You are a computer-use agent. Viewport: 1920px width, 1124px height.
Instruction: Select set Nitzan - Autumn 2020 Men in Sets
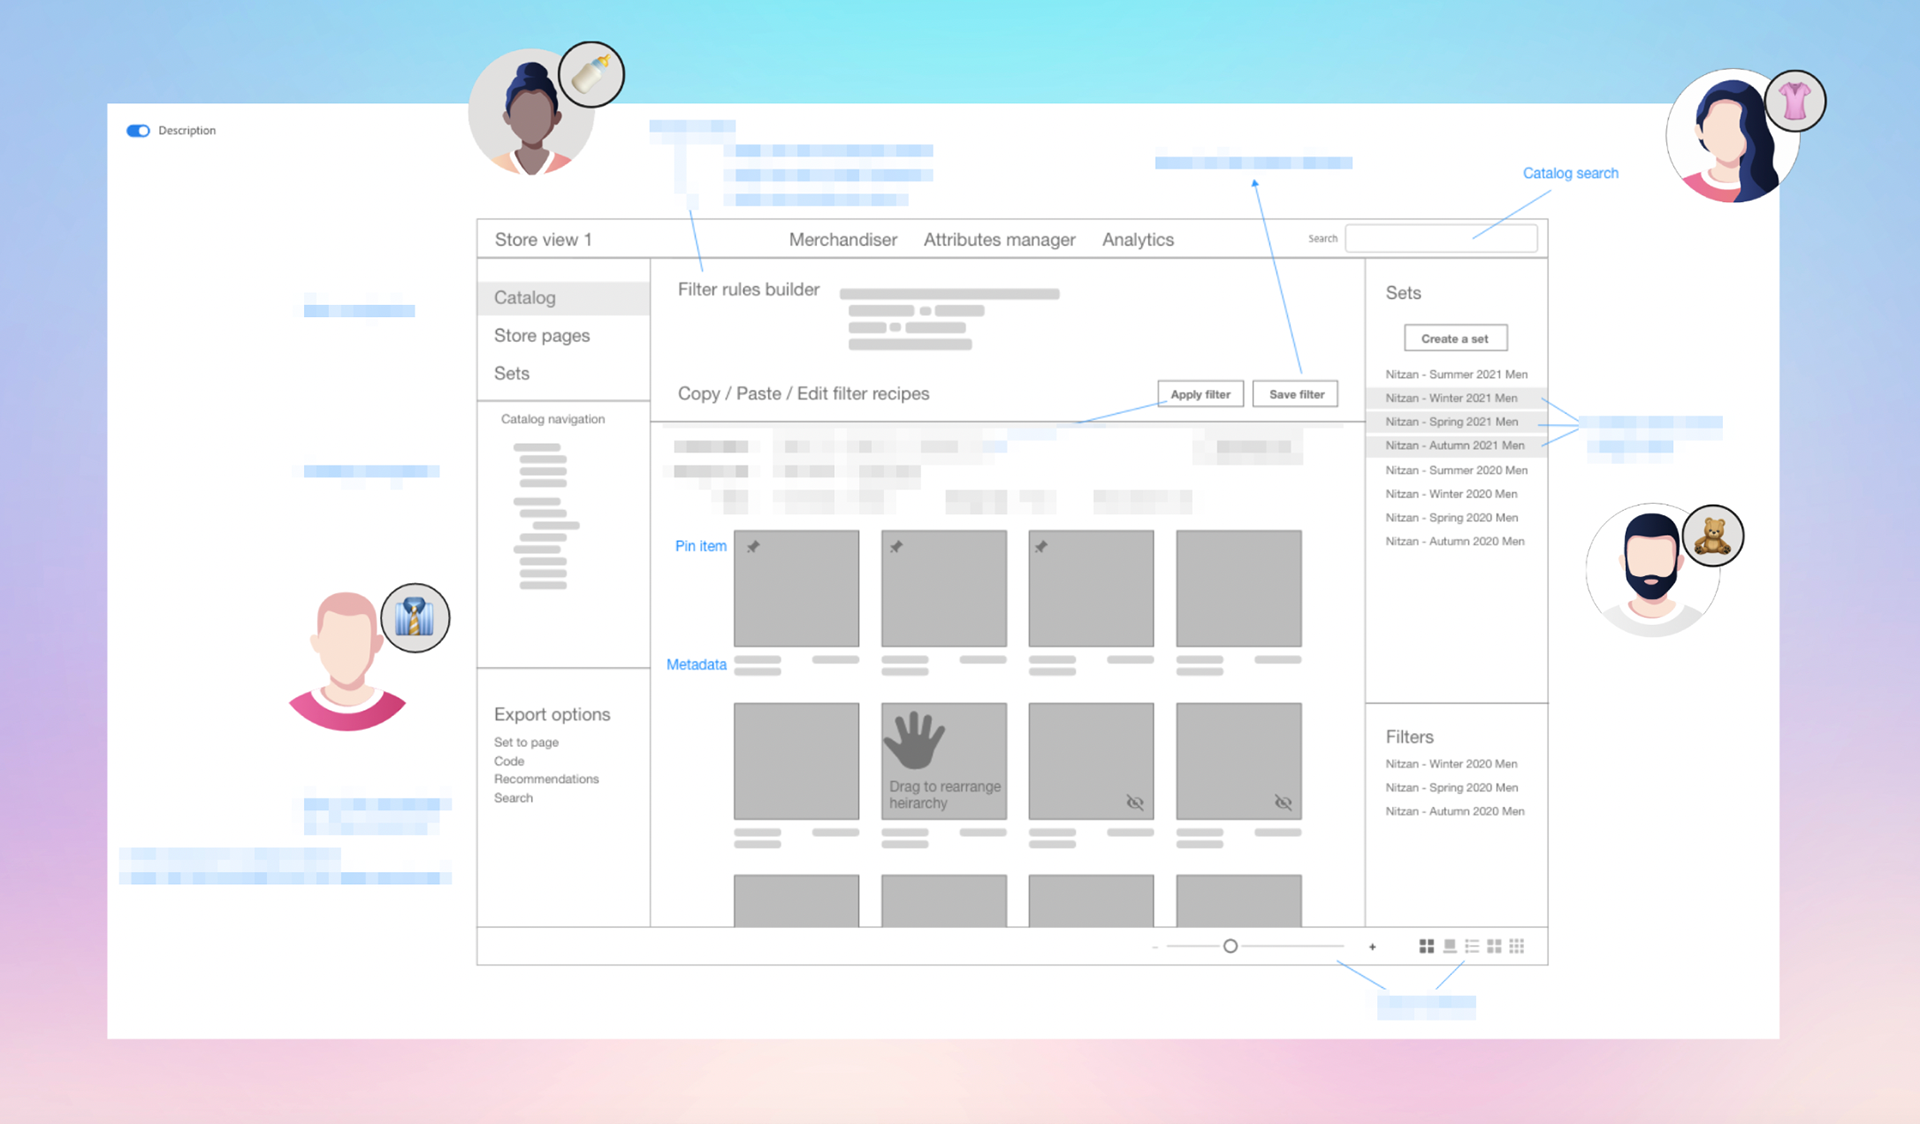point(1455,542)
